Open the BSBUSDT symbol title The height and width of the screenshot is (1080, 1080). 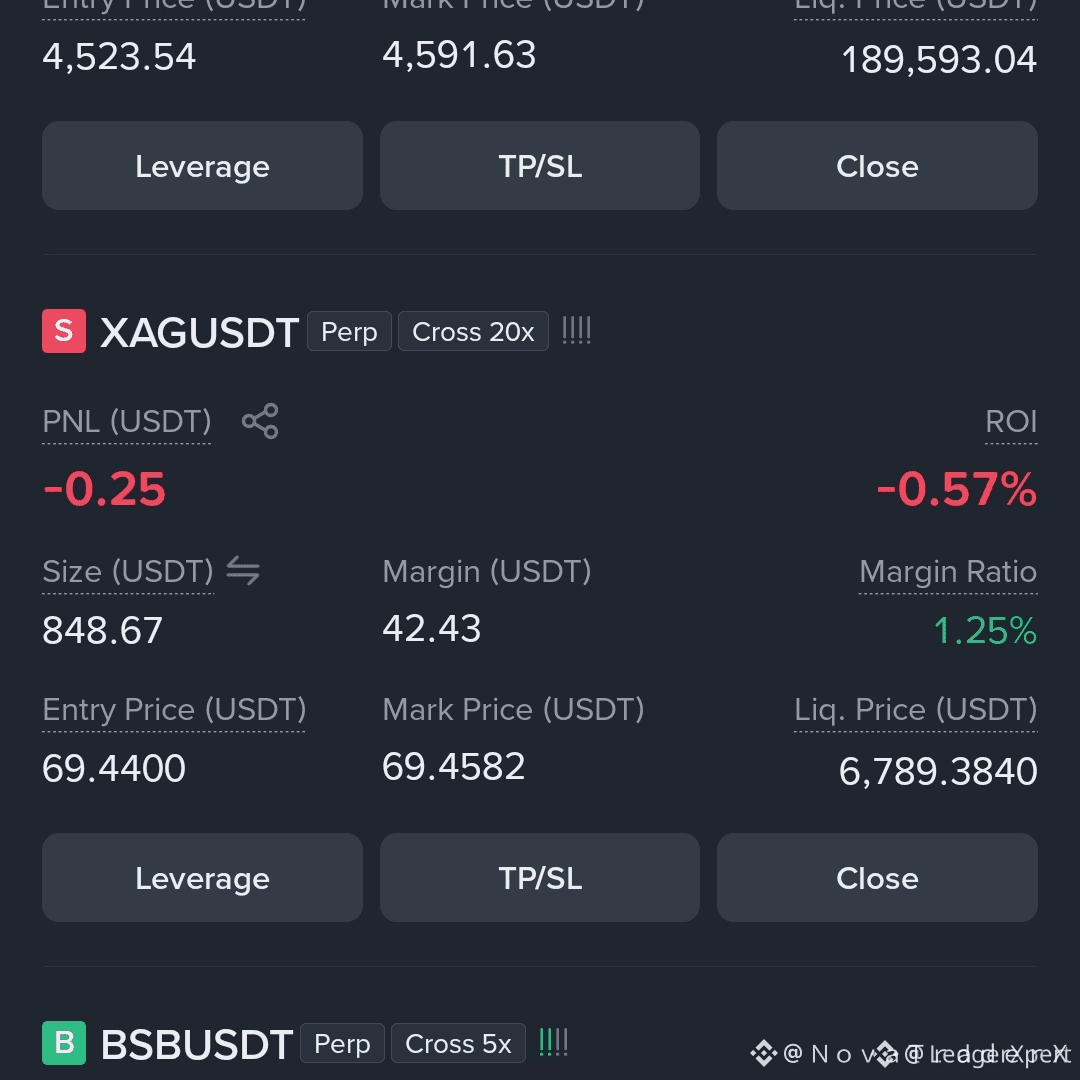click(x=197, y=1044)
